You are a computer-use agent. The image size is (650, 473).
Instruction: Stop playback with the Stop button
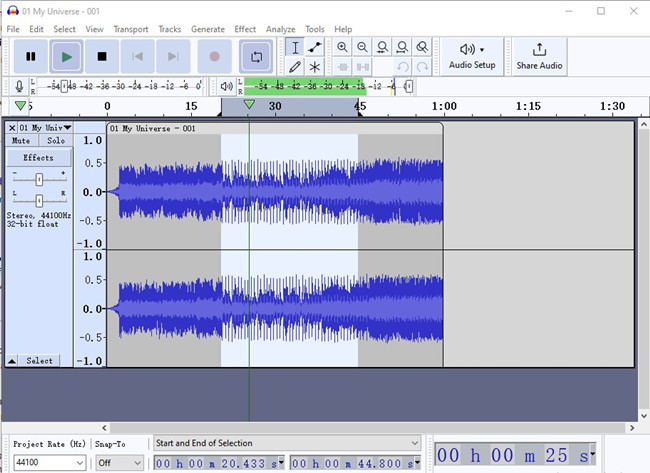(102, 56)
